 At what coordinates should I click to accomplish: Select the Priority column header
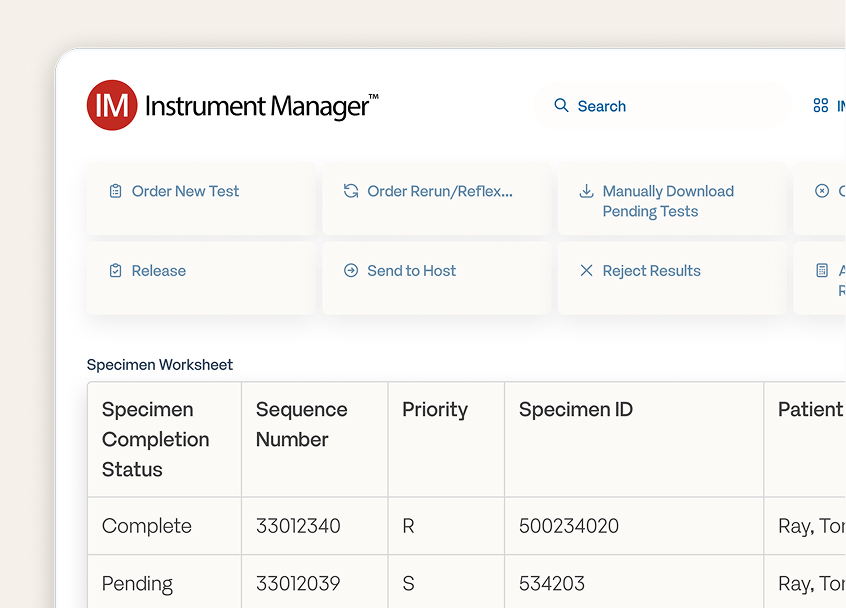coord(435,410)
